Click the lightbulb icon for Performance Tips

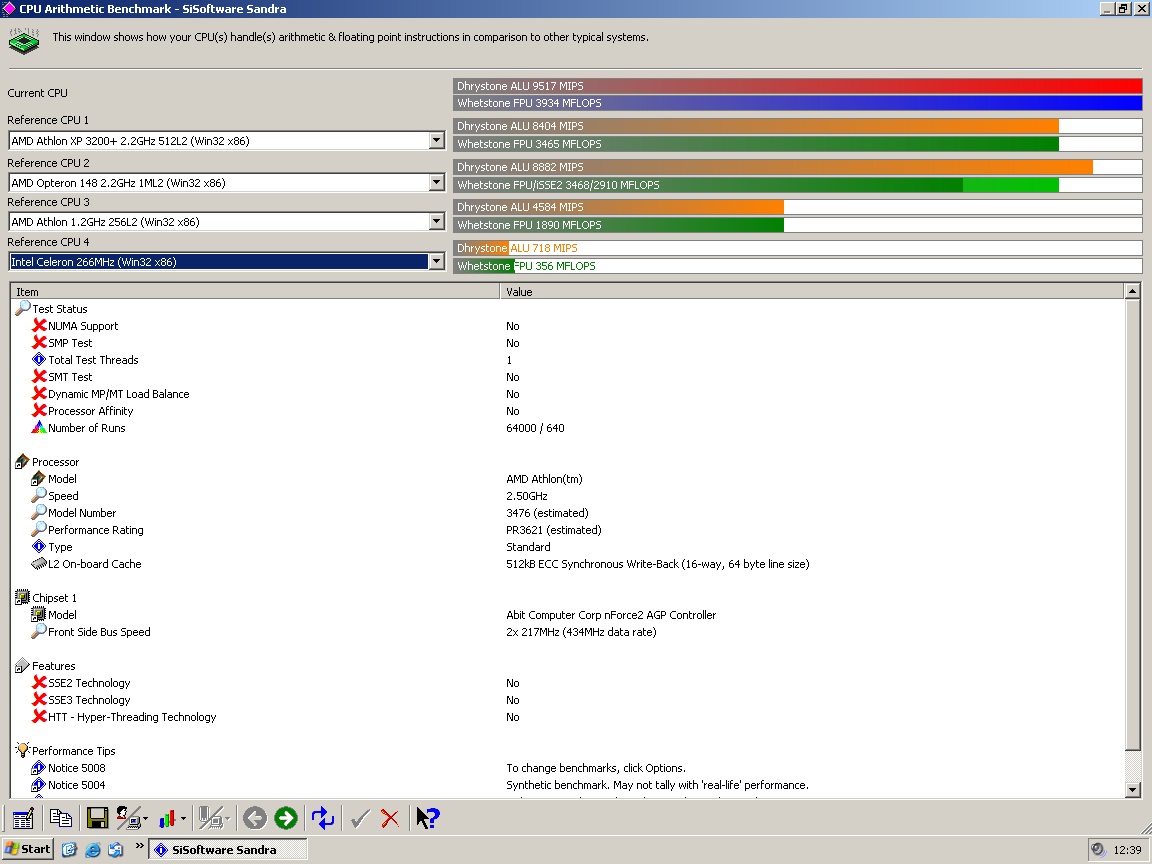pyautogui.click(x=22, y=750)
